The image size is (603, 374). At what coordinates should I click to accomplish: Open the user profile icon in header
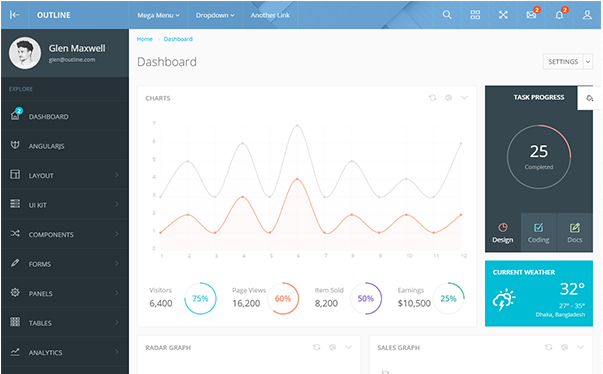pos(587,15)
